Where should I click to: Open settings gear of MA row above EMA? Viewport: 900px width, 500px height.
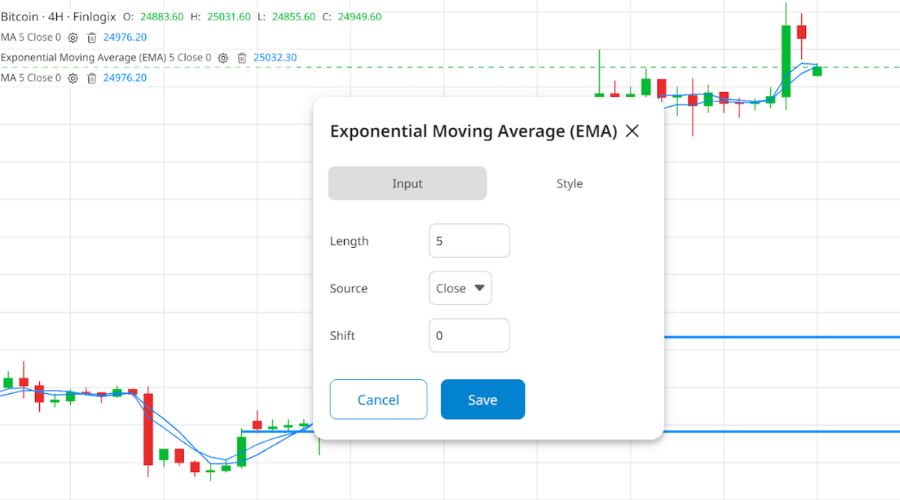pyautogui.click(x=73, y=38)
